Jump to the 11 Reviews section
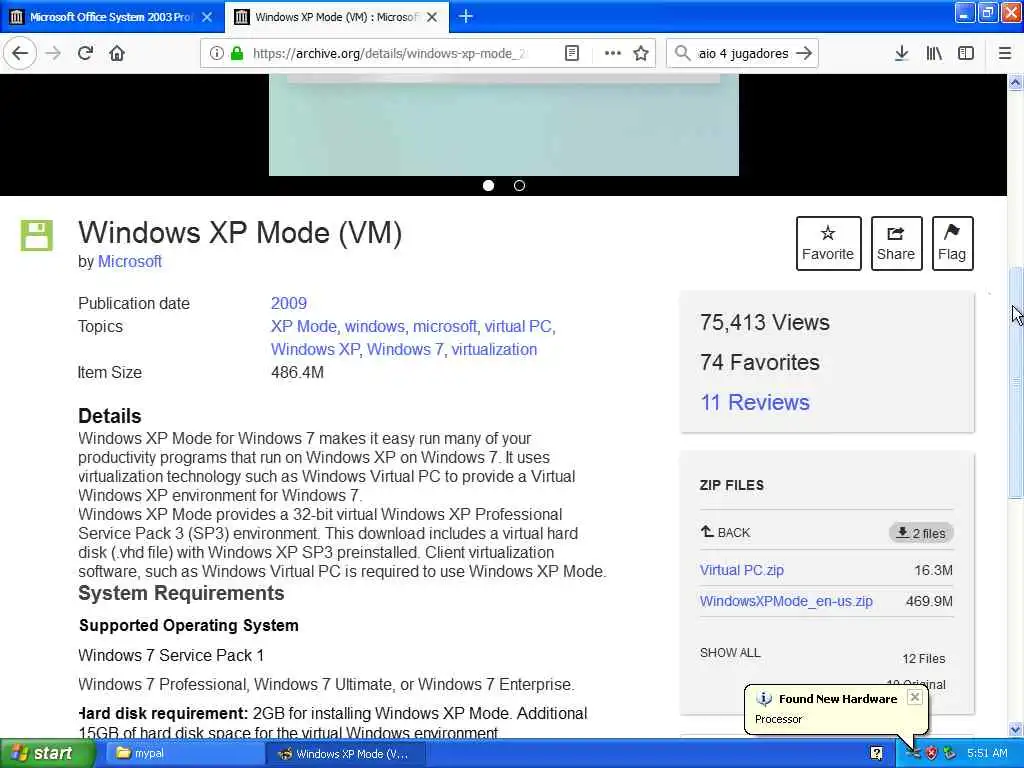Image resolution: width=1024 pixels, height=768 pixels. pyautogui.click(x=754, y=402)
